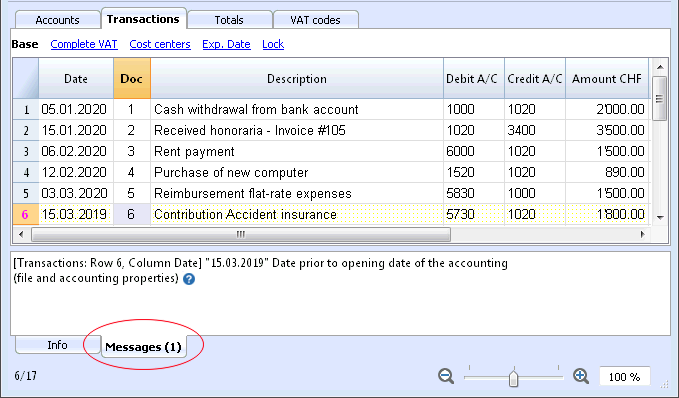Screen dimensions: 679x398
Task: Select row header number 1
Action: pos(26,109)
